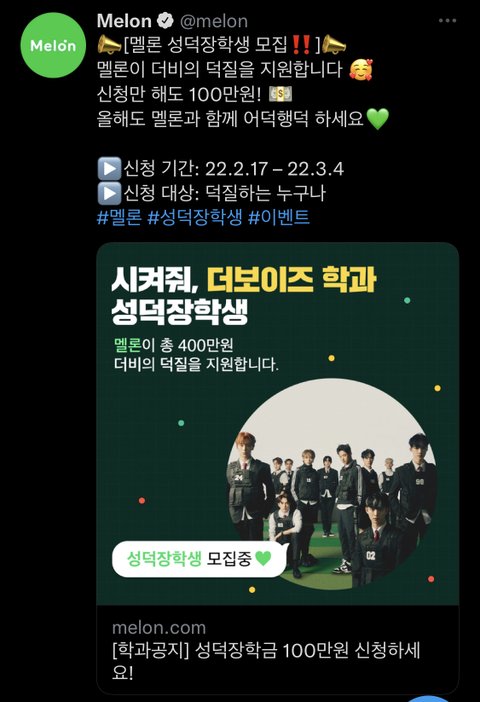Click the melon.com domain label
Screen dimensions: 480x702
pyautogui.click(x=159, y=628)
